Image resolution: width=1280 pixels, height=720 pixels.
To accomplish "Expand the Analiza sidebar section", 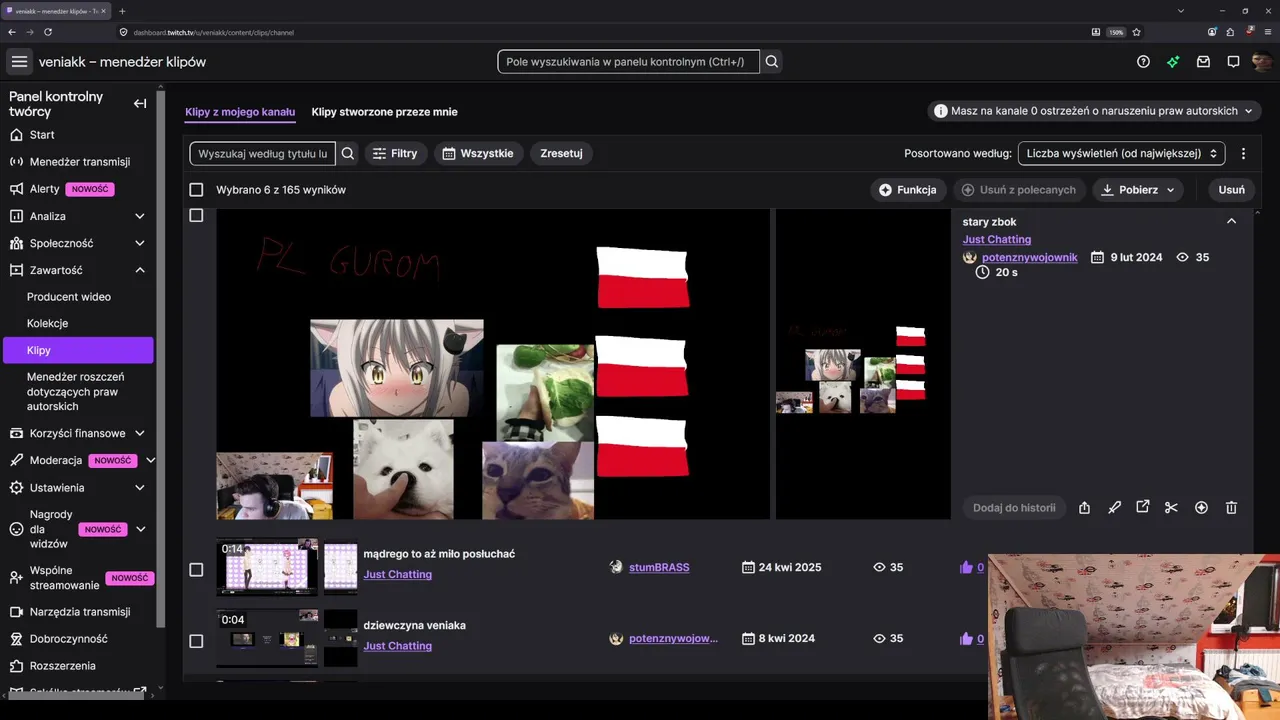I will (140, 216).
